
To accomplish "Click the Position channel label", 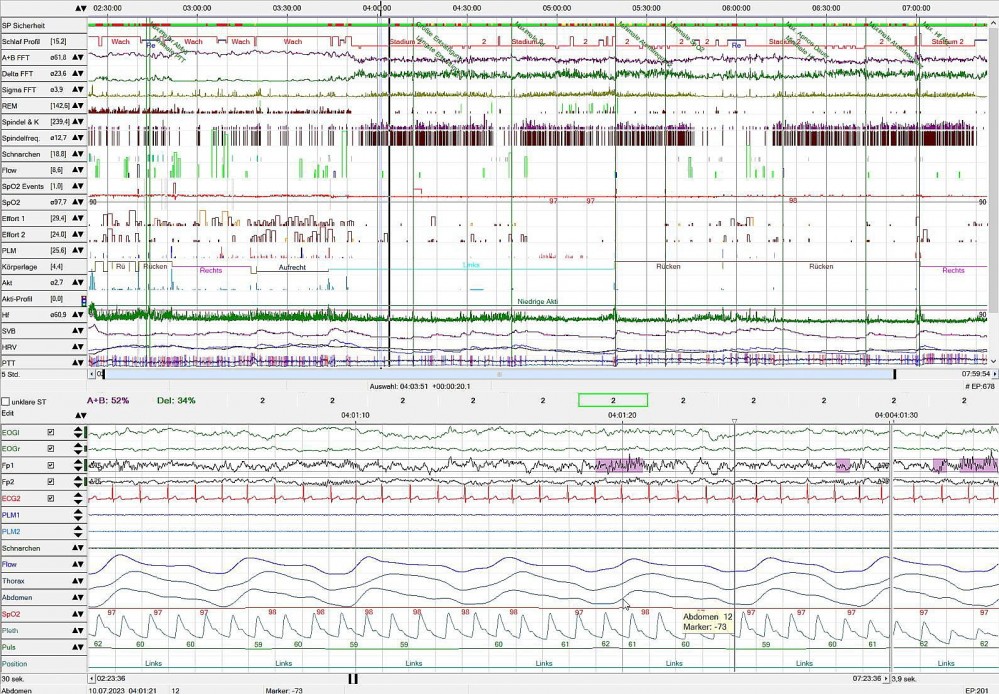I will click(16, 664).
